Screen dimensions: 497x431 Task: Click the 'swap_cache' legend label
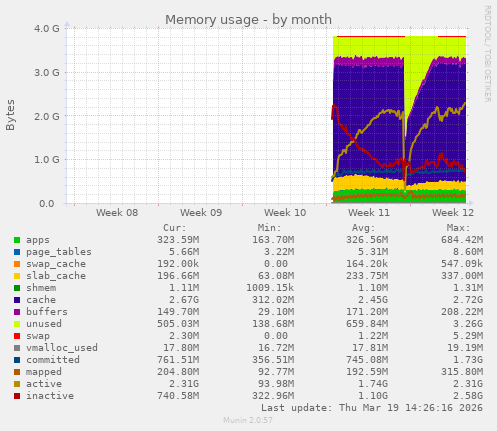56,264
